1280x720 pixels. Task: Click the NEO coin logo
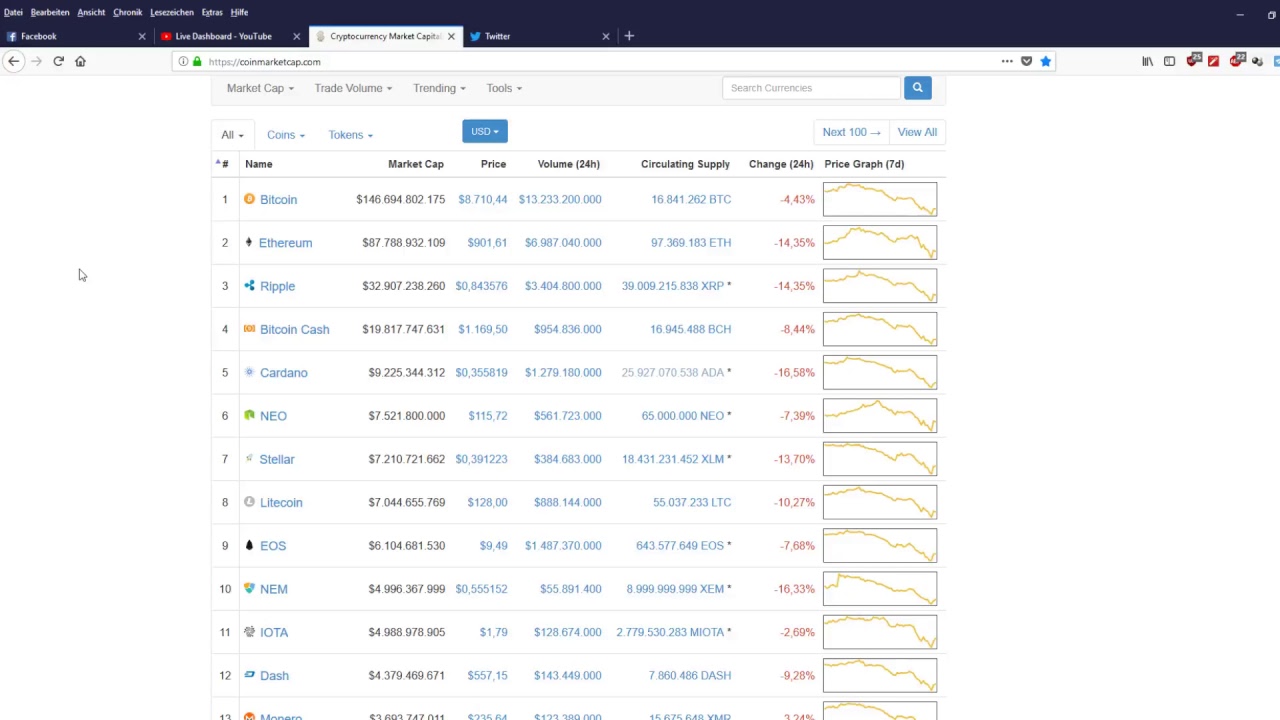coord(249,415)
